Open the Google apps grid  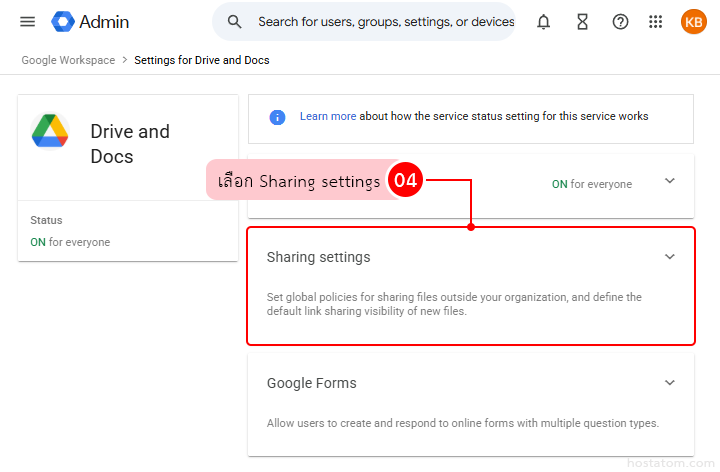coord(655,22)
